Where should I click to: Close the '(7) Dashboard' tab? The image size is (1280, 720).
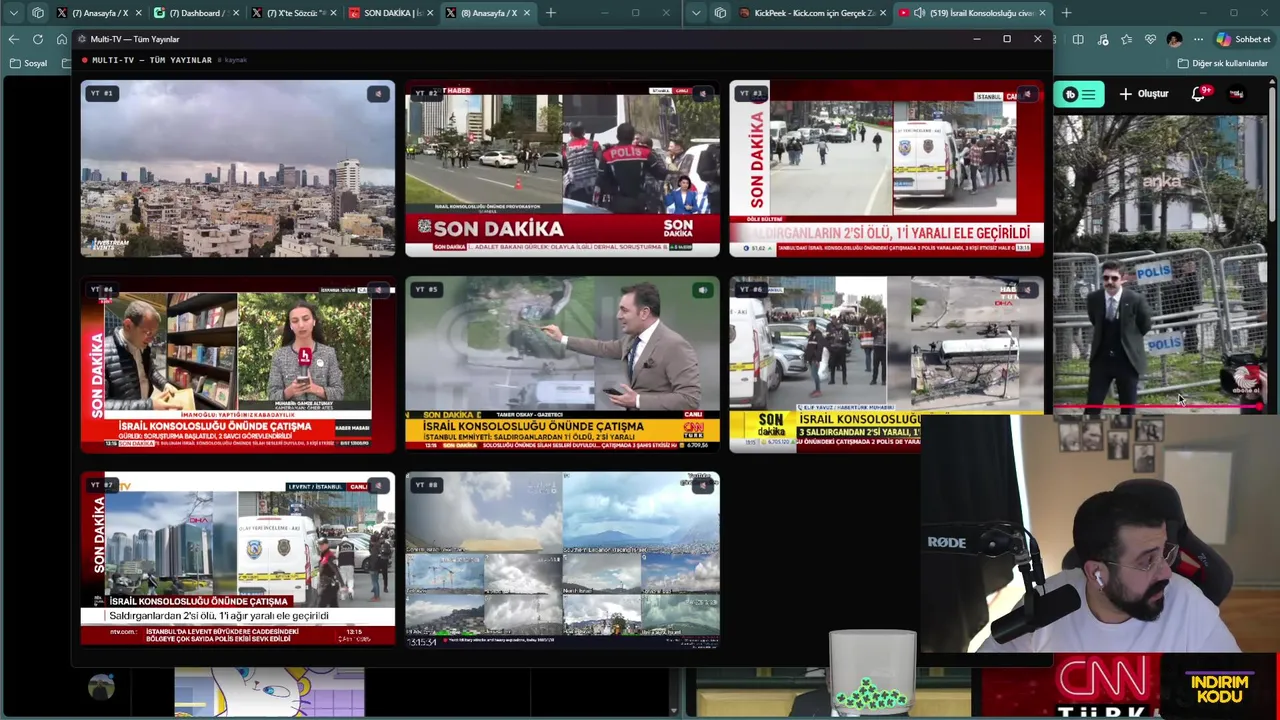236,13
